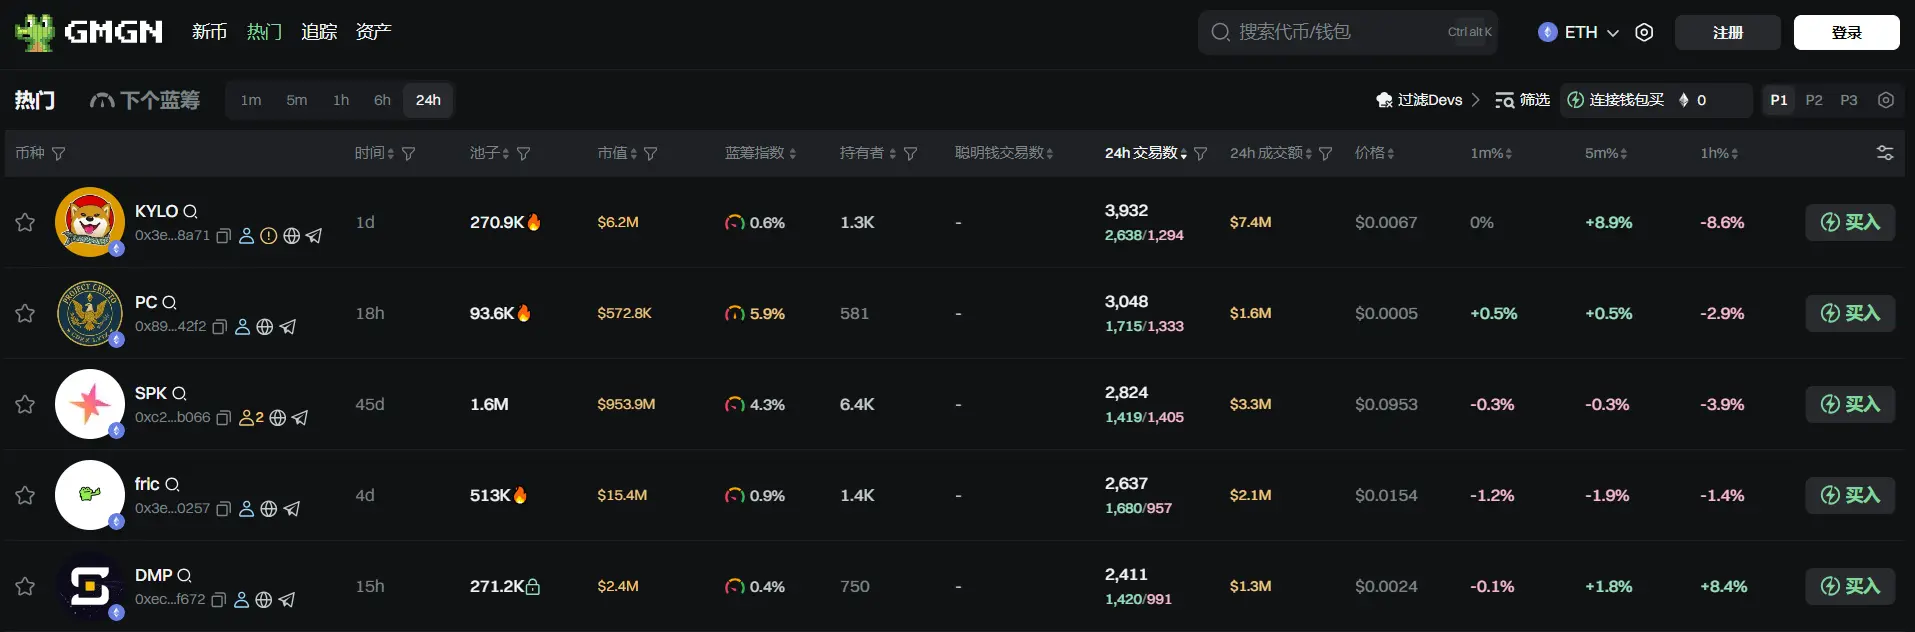Open the ETH chain selector dropdown

pos(1579,32)
